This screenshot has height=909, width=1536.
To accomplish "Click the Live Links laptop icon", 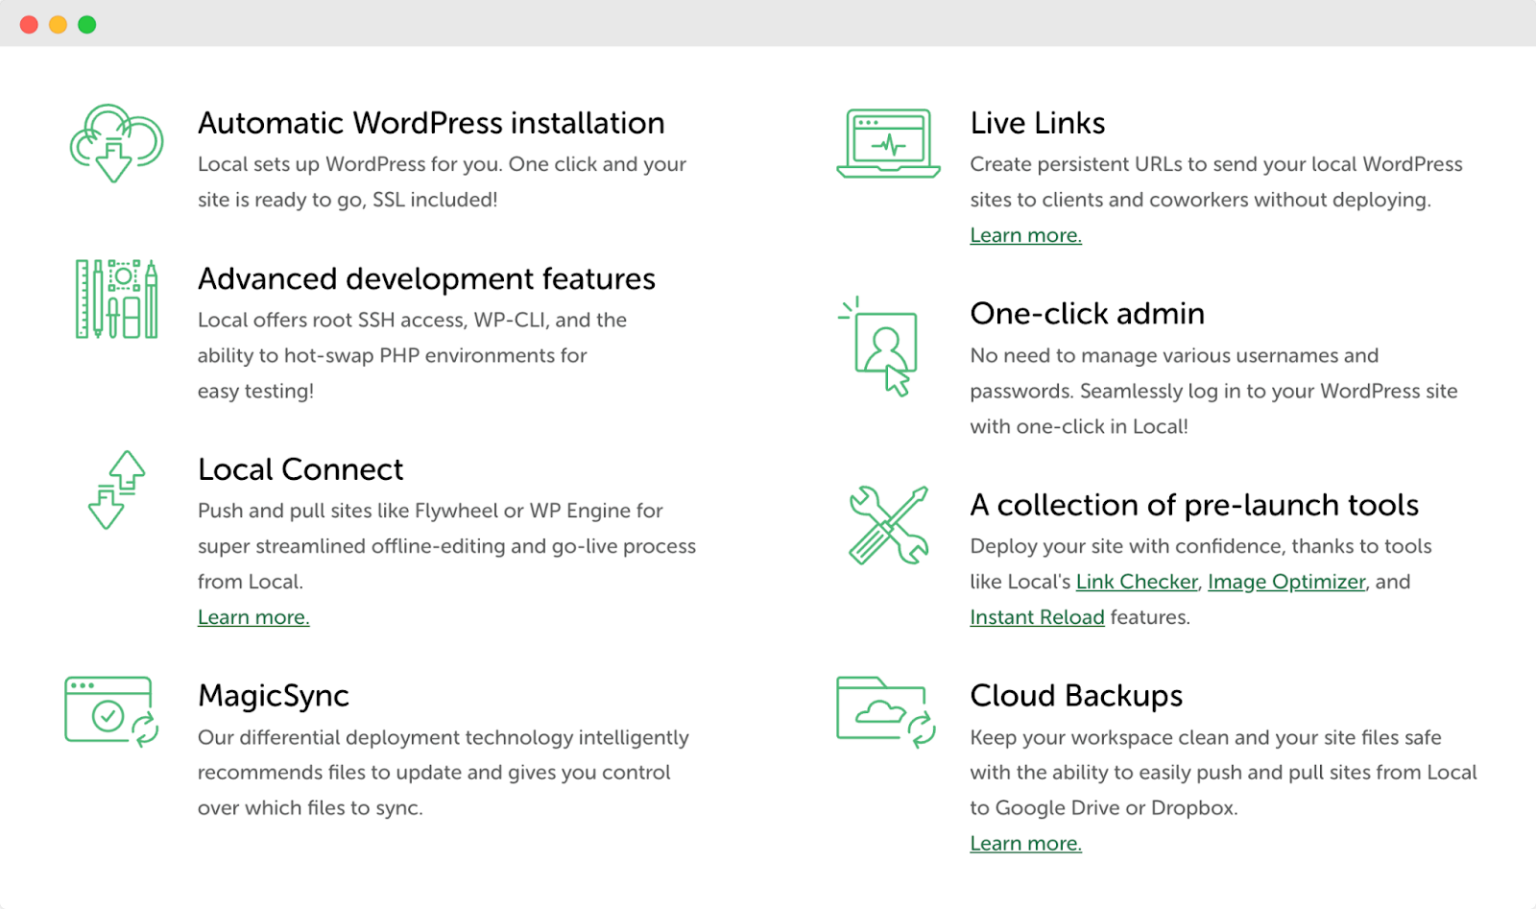I will (887, 143).
